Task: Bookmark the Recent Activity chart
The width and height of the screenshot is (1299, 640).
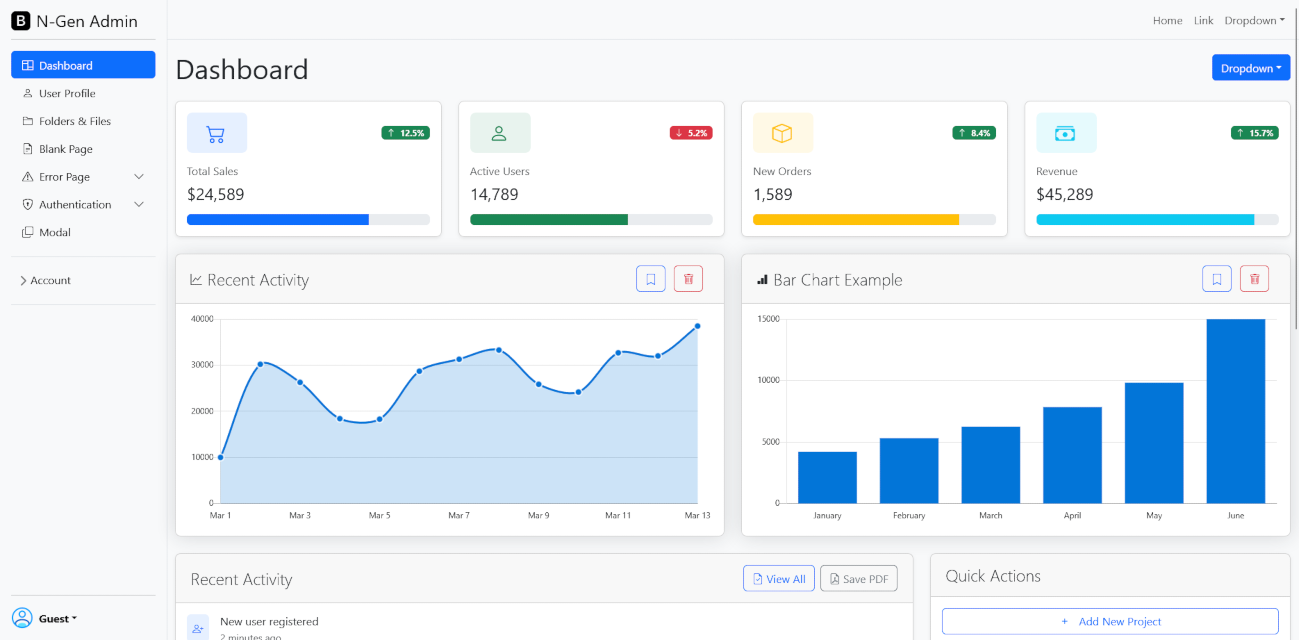Action: click(x=651, y=279)
